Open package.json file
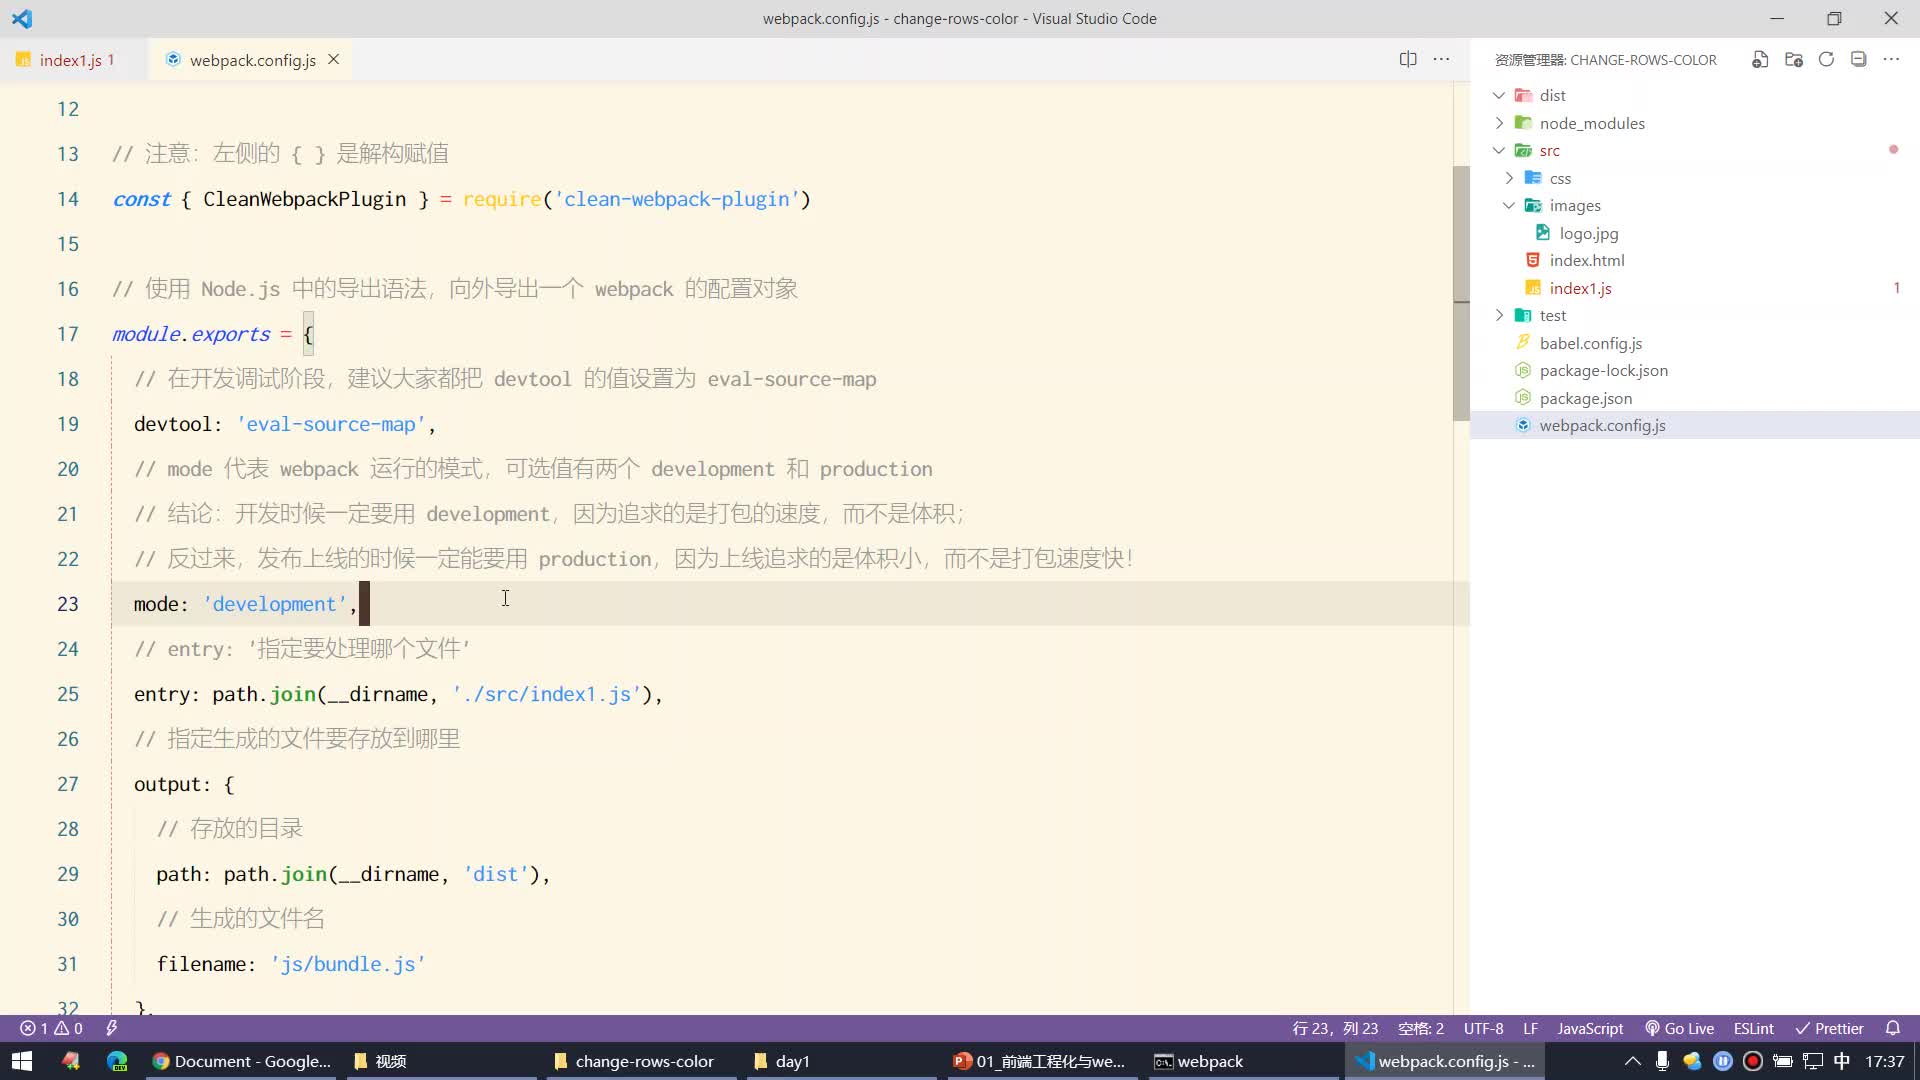Screen dimensions: 1920x1080 (1585, 398)
